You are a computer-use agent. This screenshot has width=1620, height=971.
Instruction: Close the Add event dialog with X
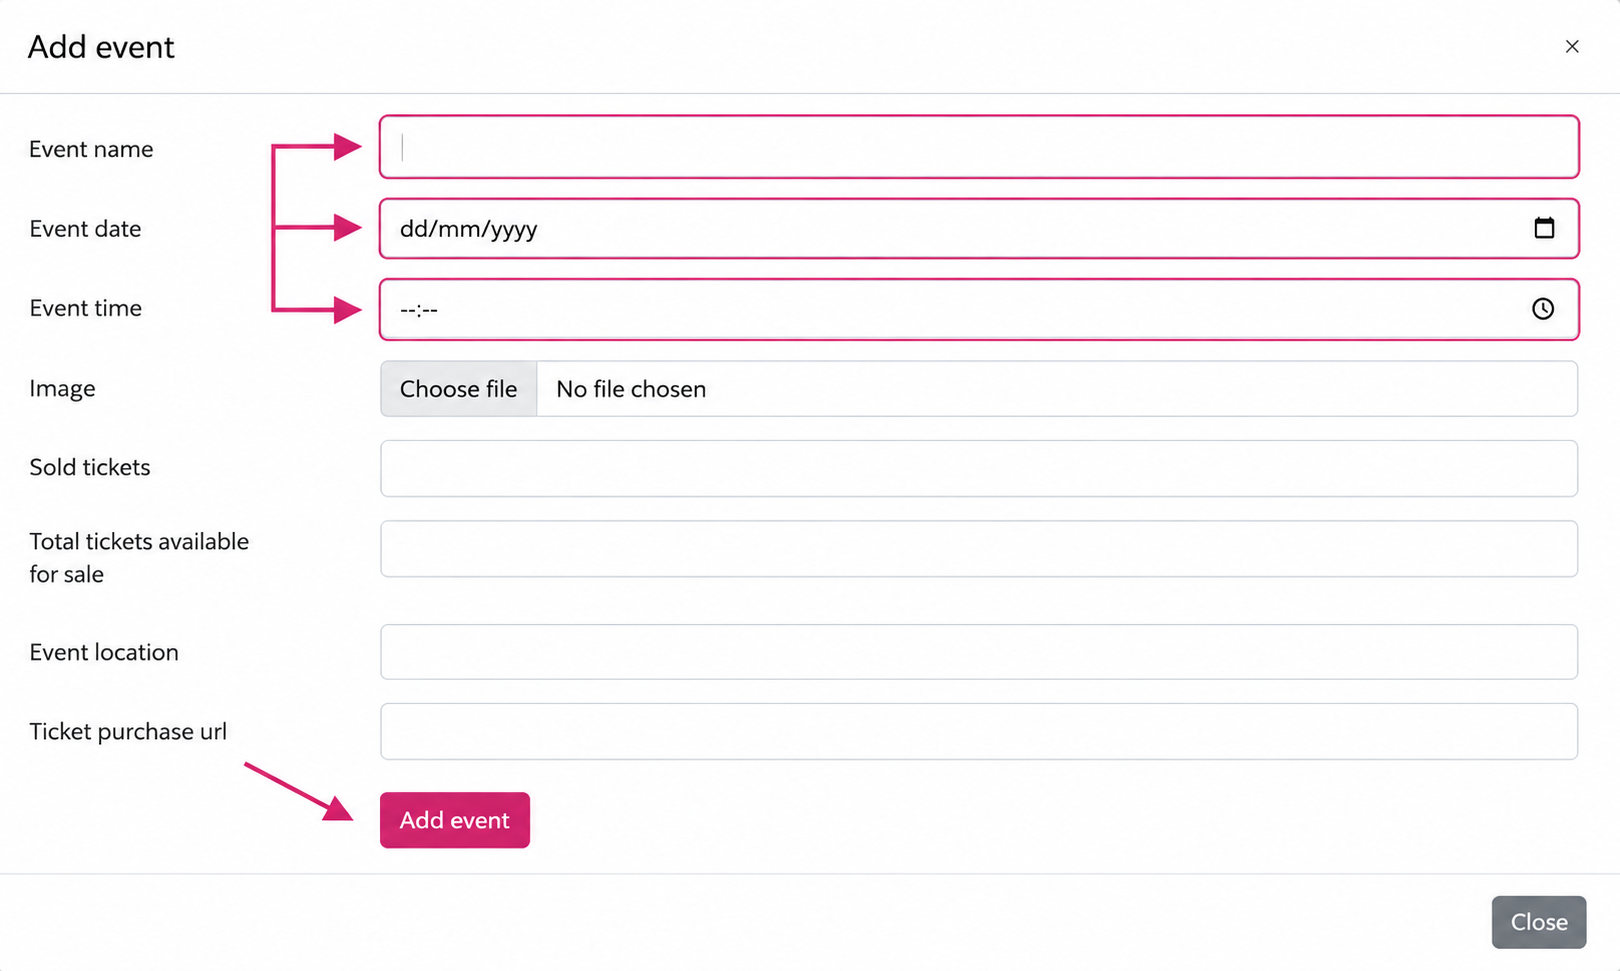(1572, 47)
